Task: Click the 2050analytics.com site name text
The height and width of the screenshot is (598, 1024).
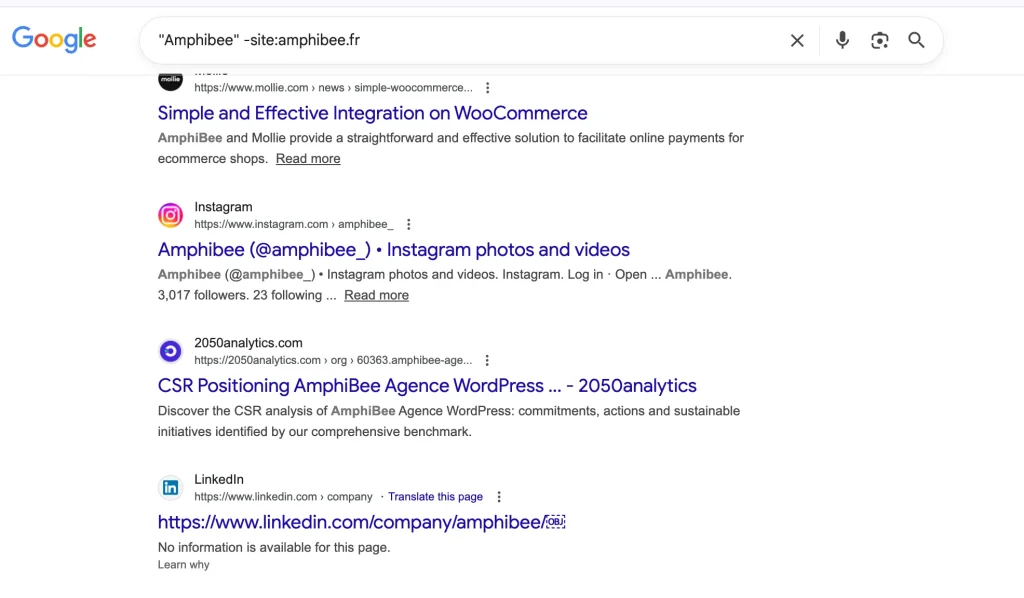Action: tap(248, 343)
